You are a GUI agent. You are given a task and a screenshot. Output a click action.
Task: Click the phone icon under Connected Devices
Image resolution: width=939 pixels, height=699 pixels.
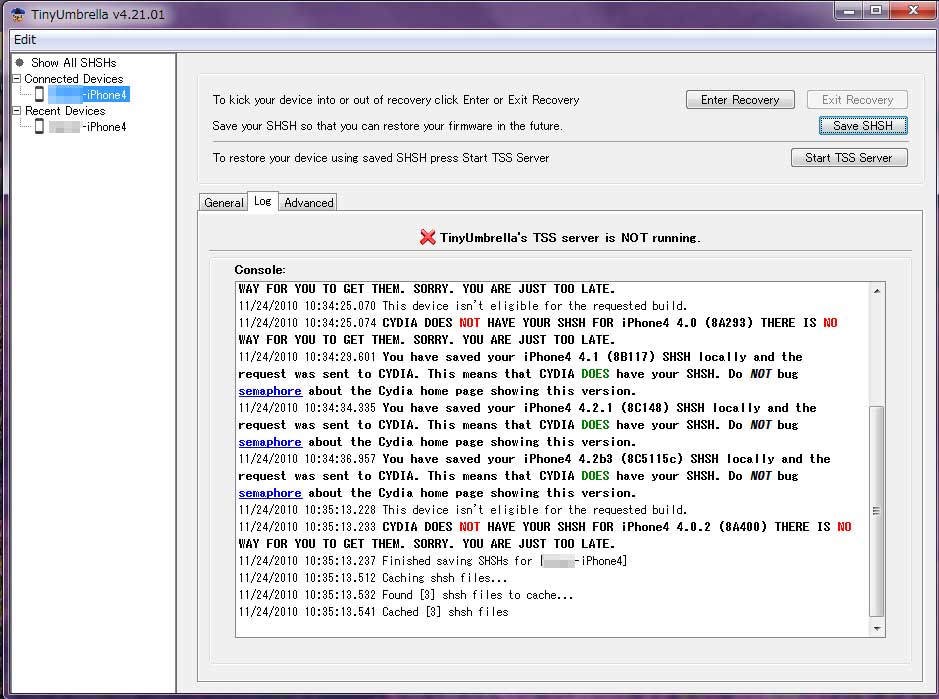(x=39, y=94)
